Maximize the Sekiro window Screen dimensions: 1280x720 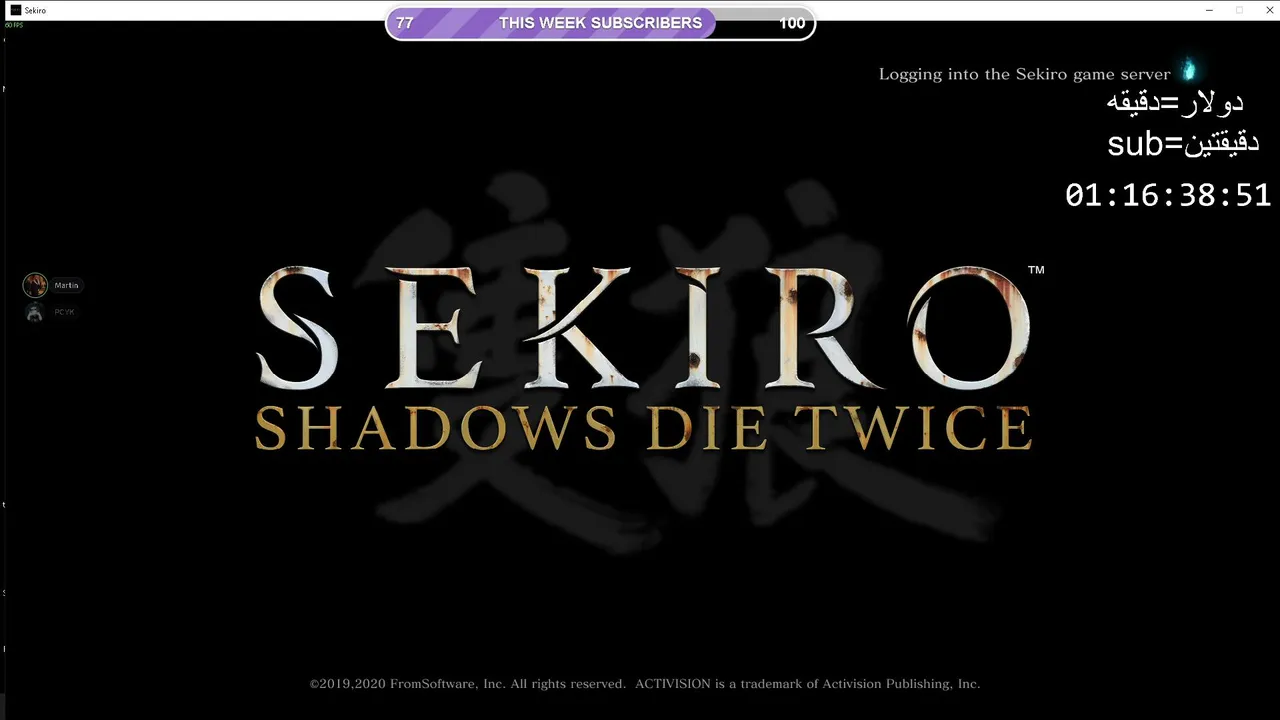(x=1239, y=10)
